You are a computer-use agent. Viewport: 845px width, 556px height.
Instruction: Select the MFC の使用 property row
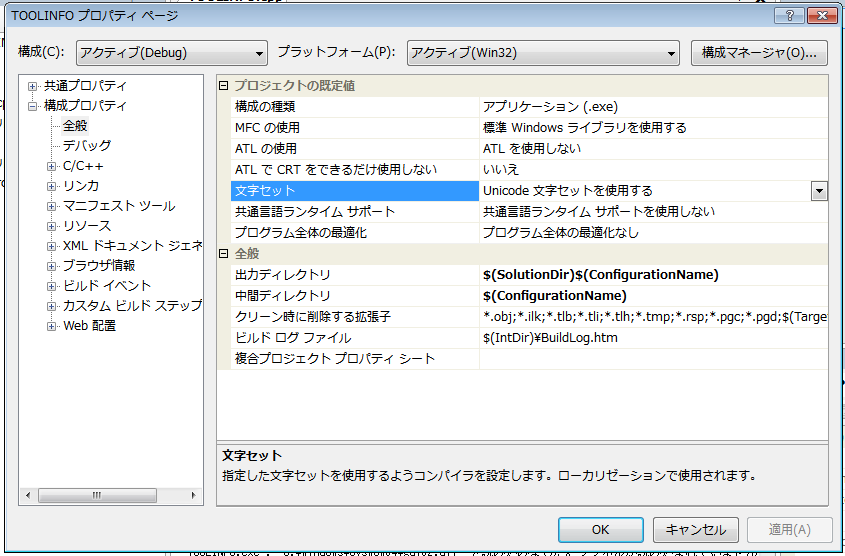(x=355, y=128)
